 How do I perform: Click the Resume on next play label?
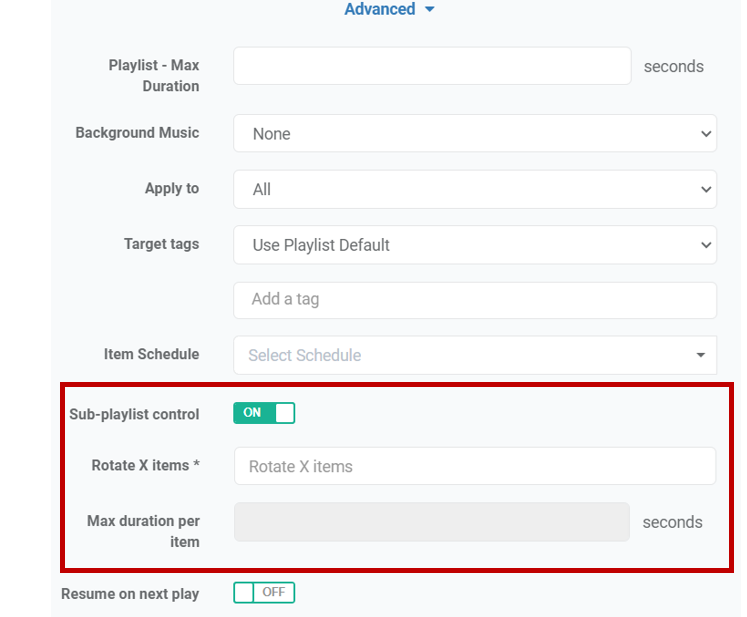[x=130, y=594]
